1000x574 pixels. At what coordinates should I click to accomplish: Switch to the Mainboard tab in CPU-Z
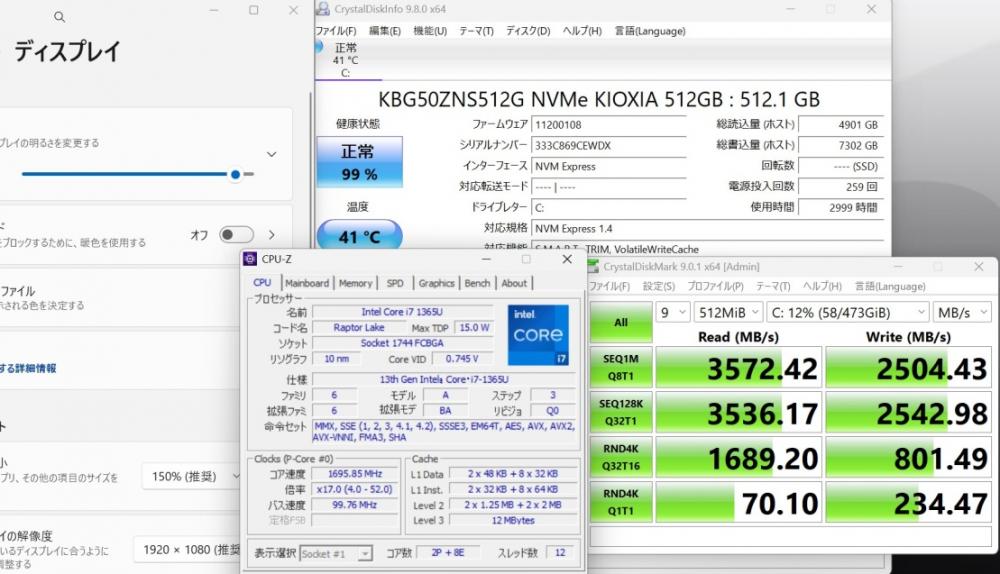[307, 283]
